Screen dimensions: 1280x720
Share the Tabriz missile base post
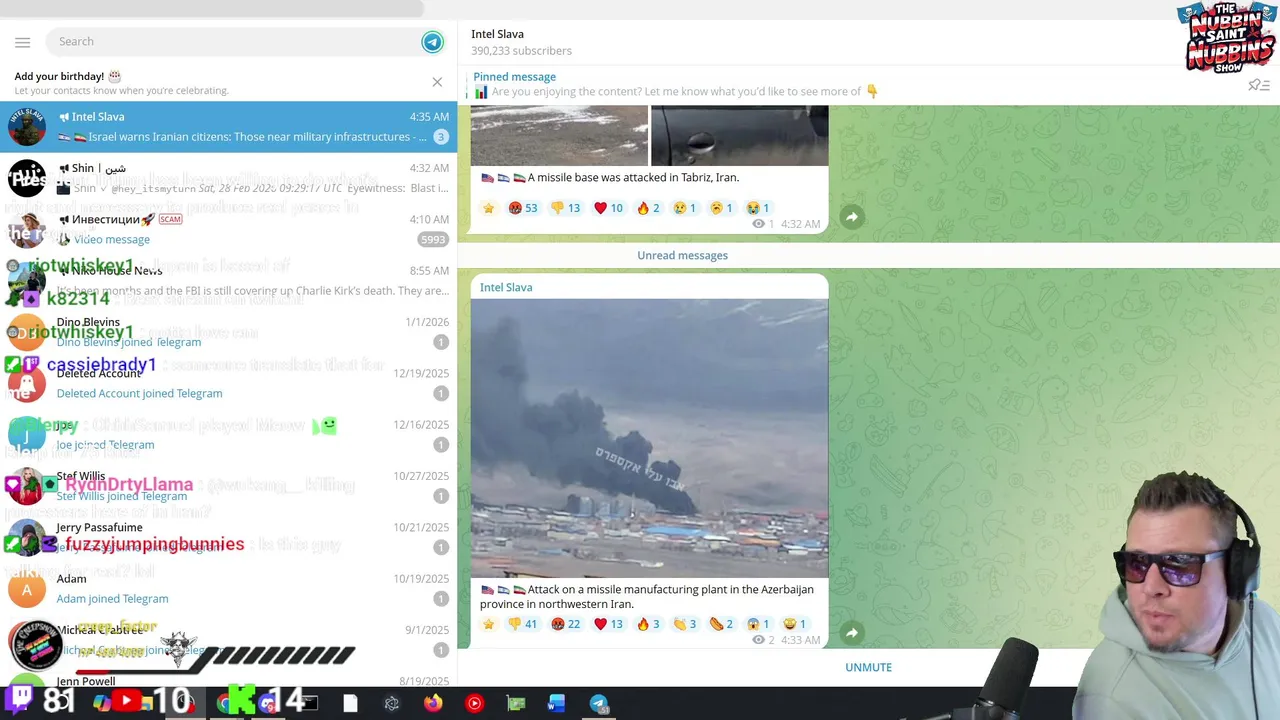click(851, 216)
